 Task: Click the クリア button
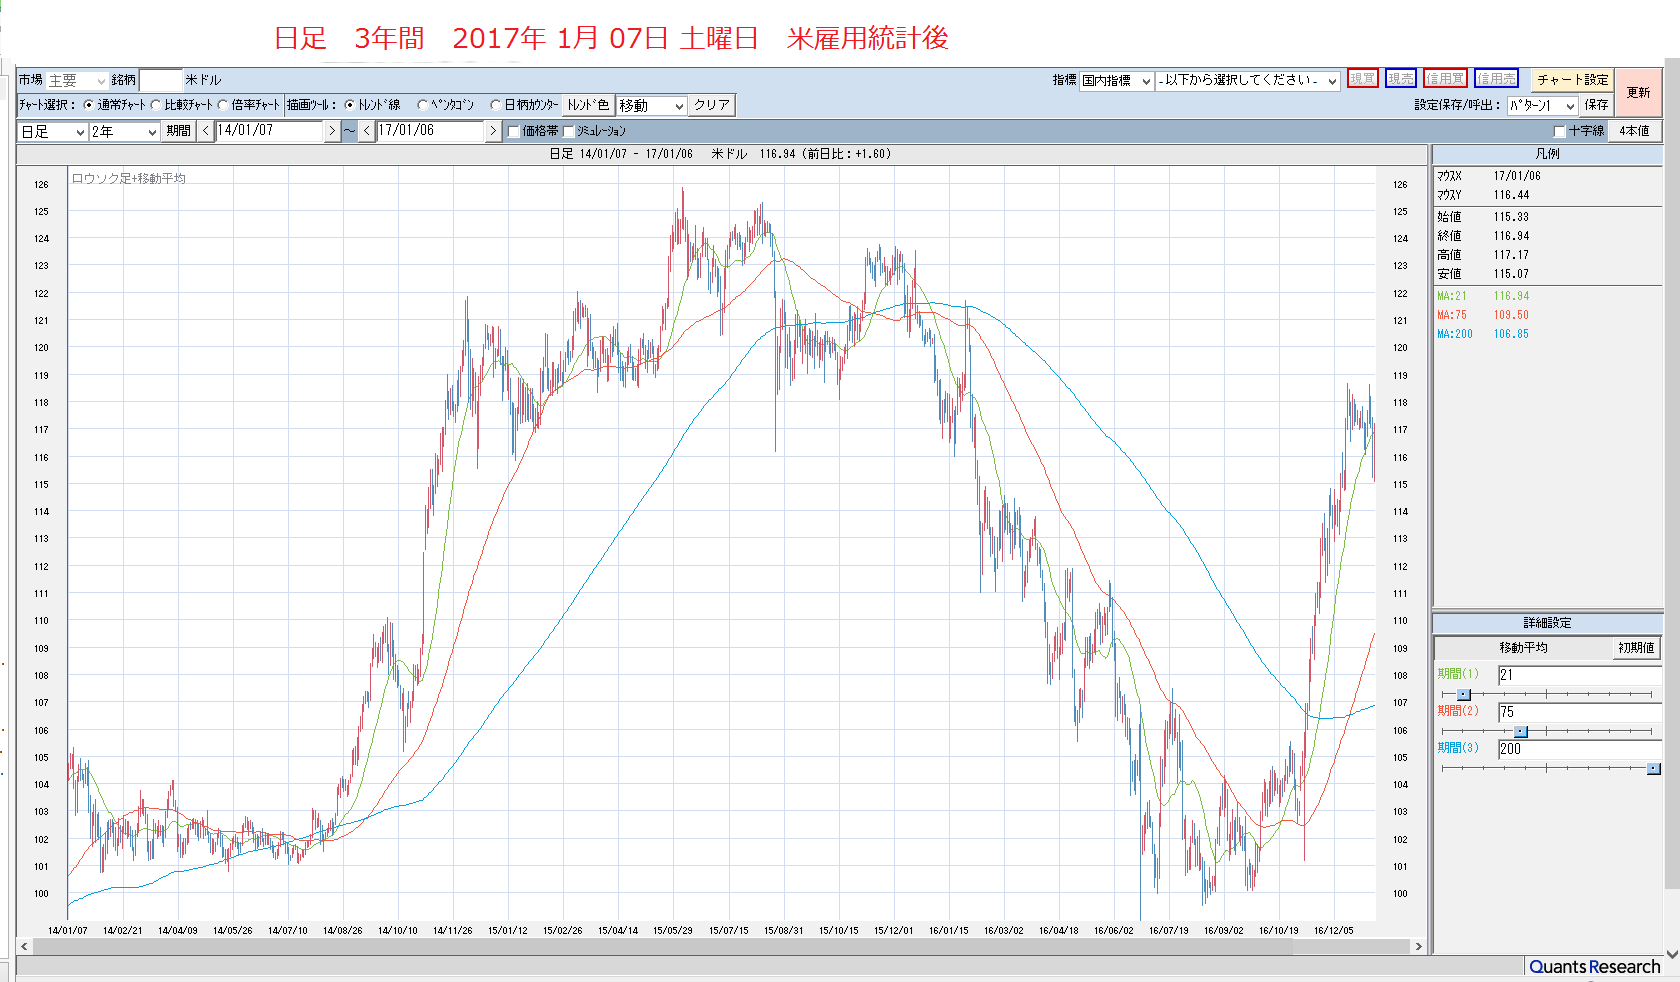[712, 105]
